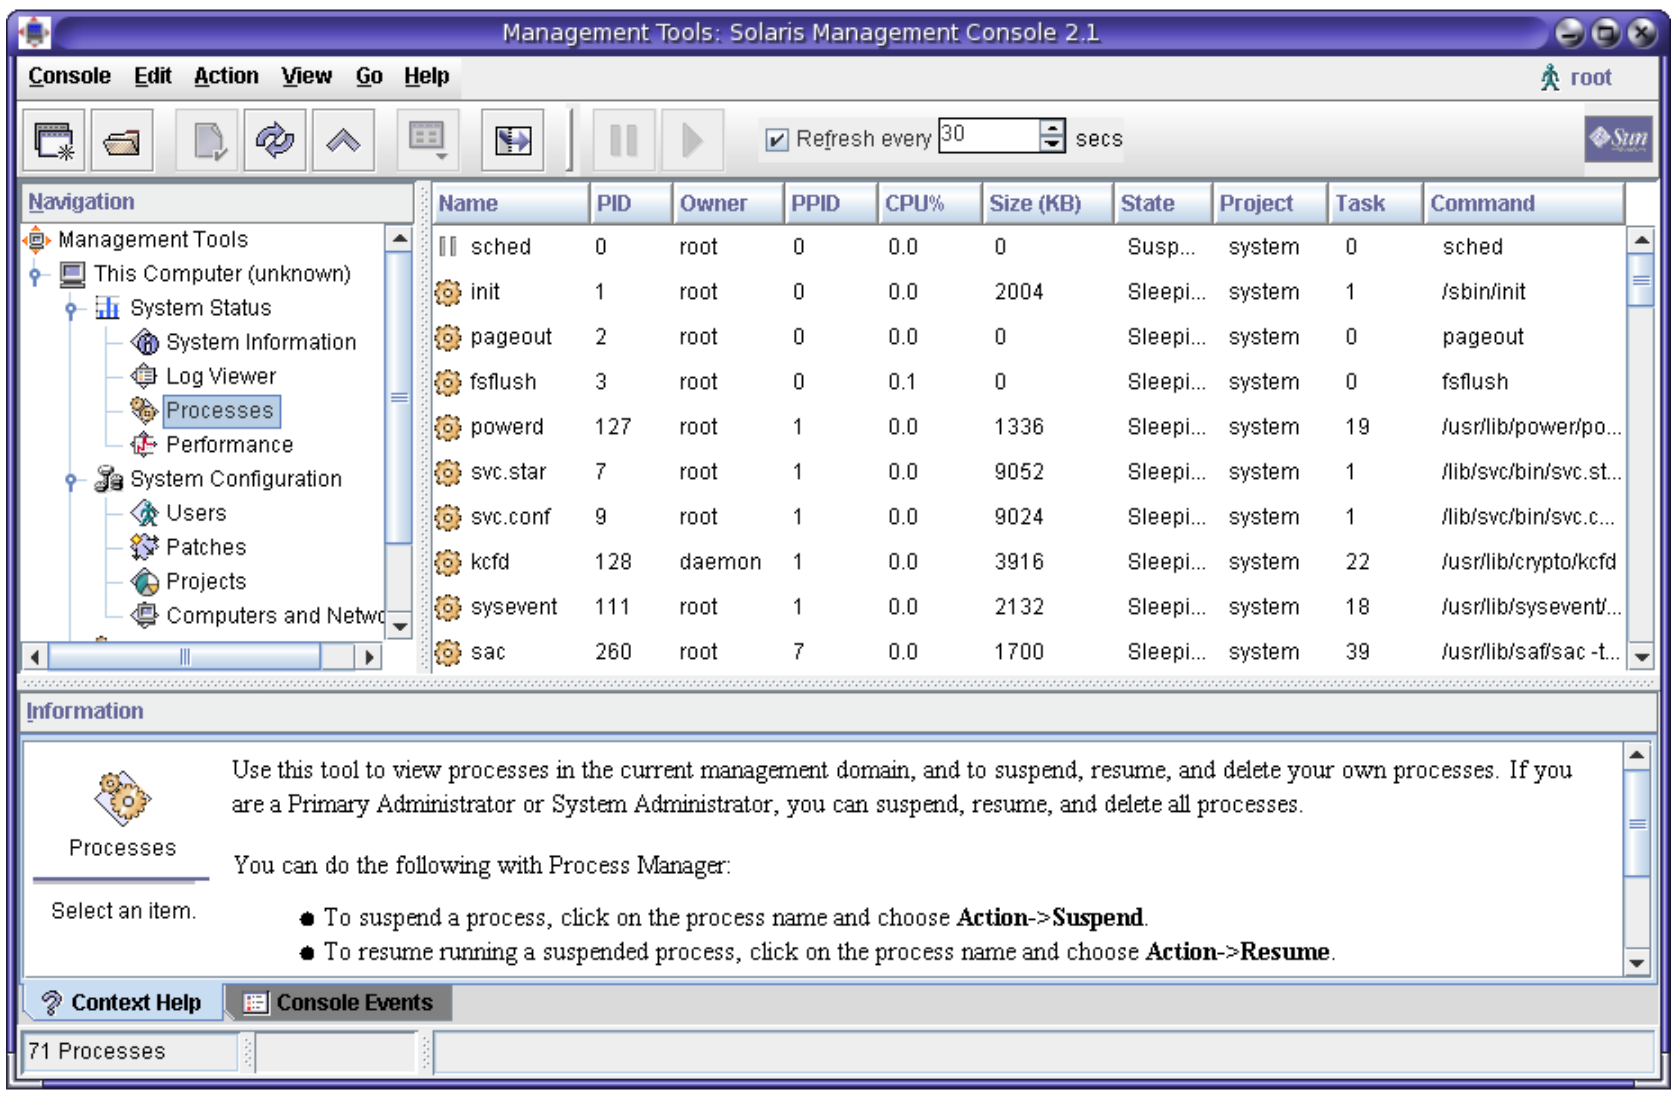Select System Information in navigation tree
Image resolution: width=1678 pixels, height=1096 pixels.
pyautogui.click(x=260, y=342)
